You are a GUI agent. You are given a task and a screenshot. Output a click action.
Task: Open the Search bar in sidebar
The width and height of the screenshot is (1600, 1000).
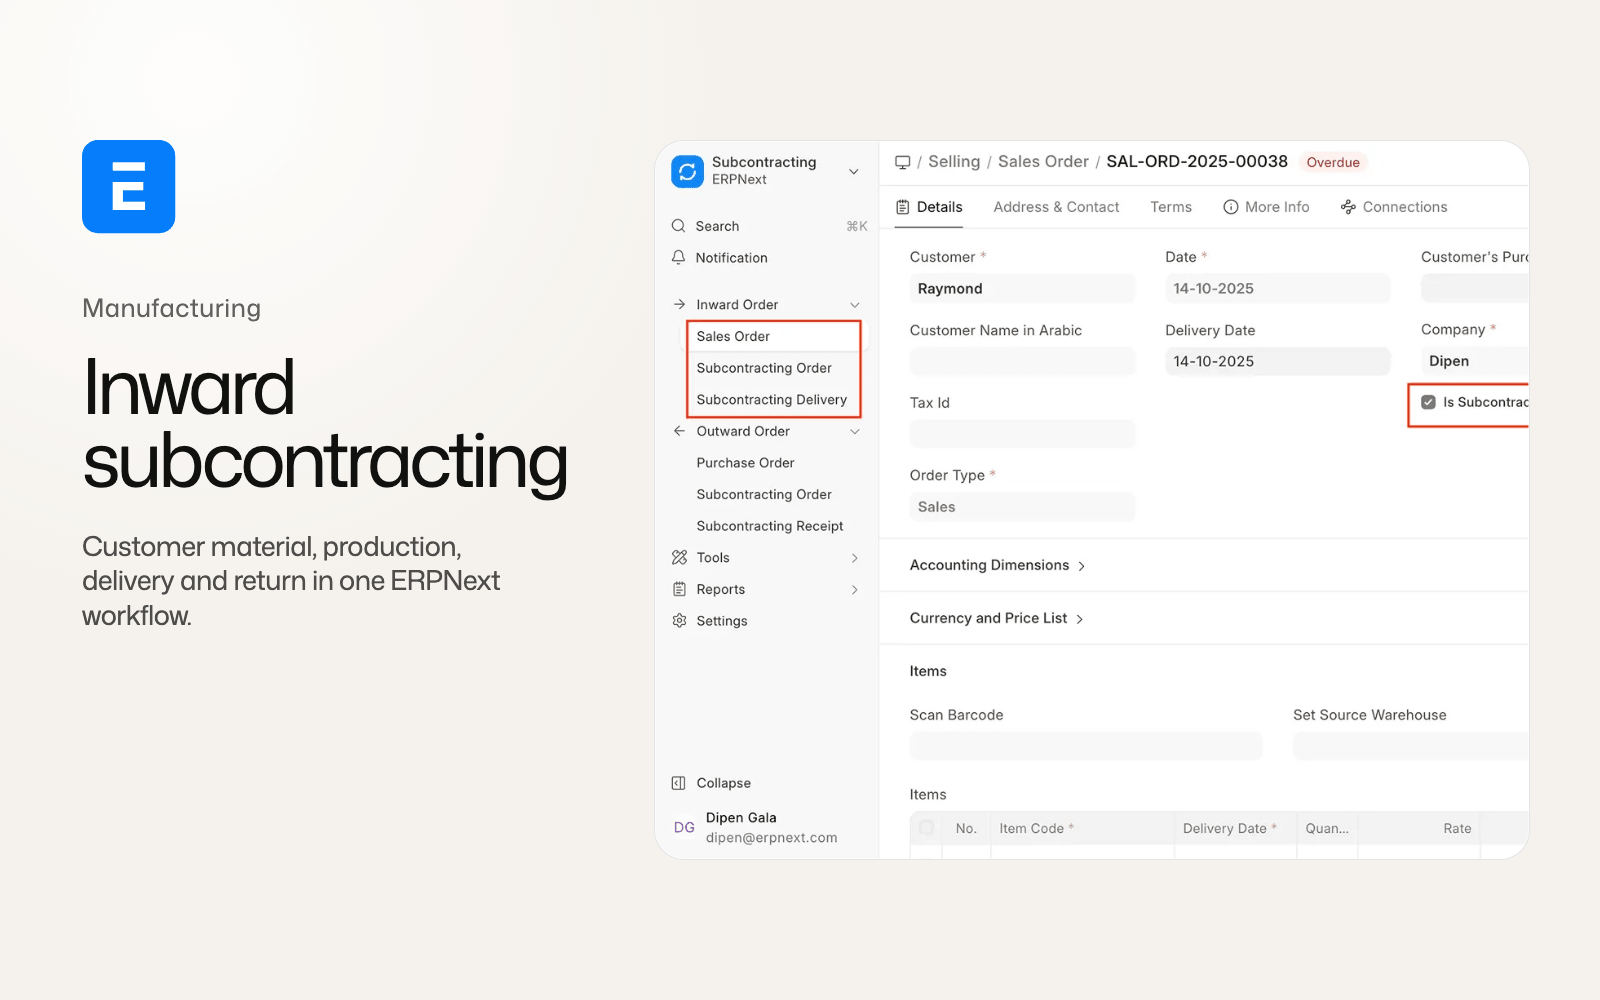[769, 226]
